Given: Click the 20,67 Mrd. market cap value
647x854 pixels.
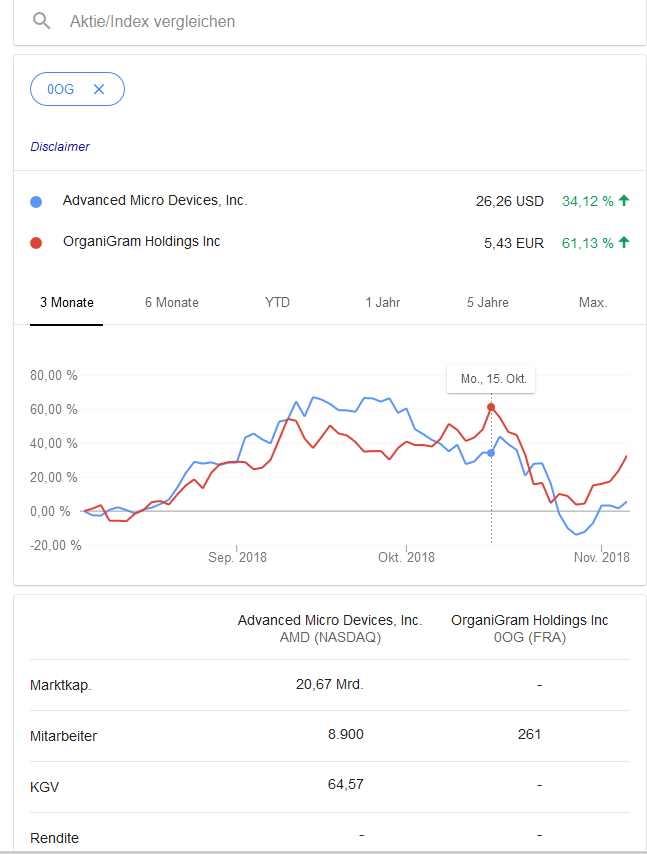Looking at the screenshot, I should (x=329, y=684).
